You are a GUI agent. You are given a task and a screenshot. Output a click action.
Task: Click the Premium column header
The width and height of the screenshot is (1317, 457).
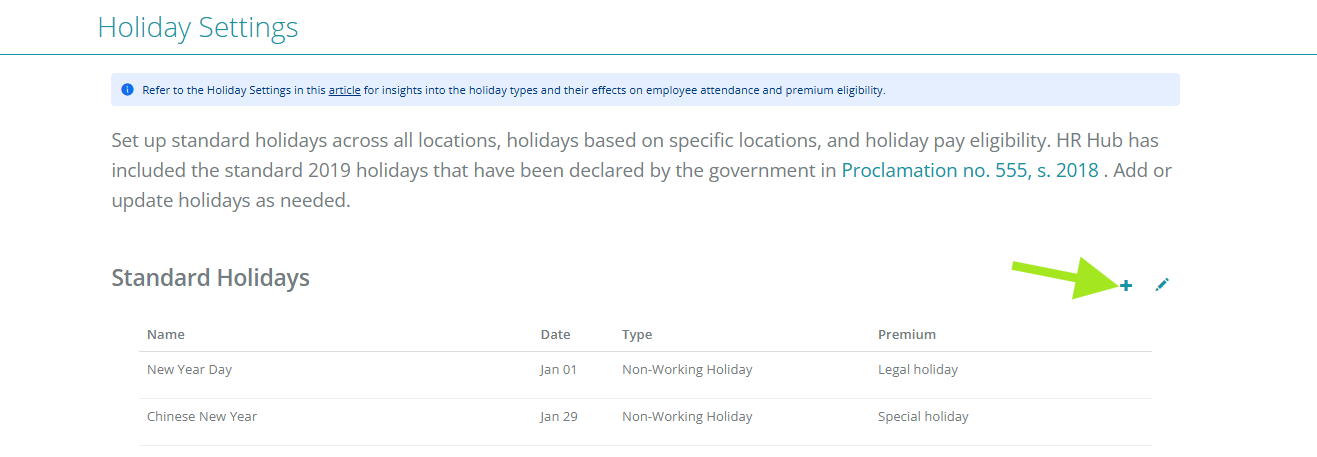907,334
